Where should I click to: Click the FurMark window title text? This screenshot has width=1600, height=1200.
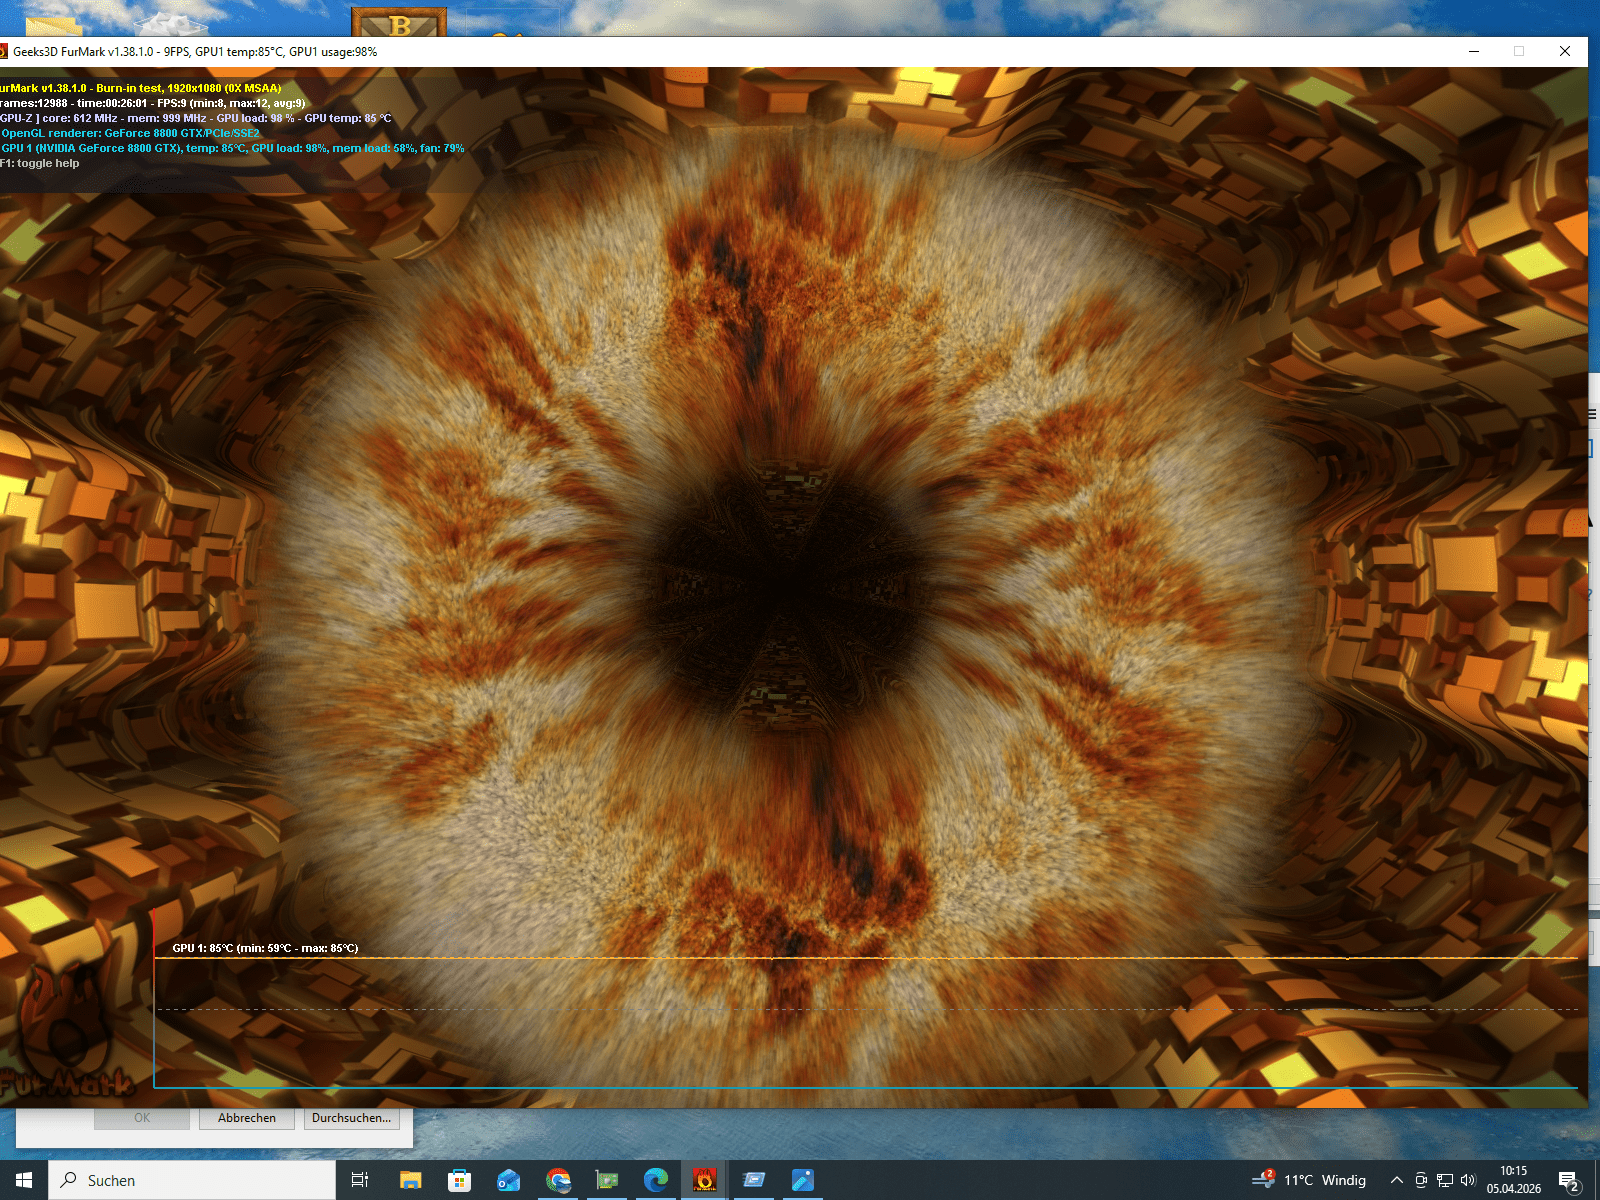pos(195,52)
